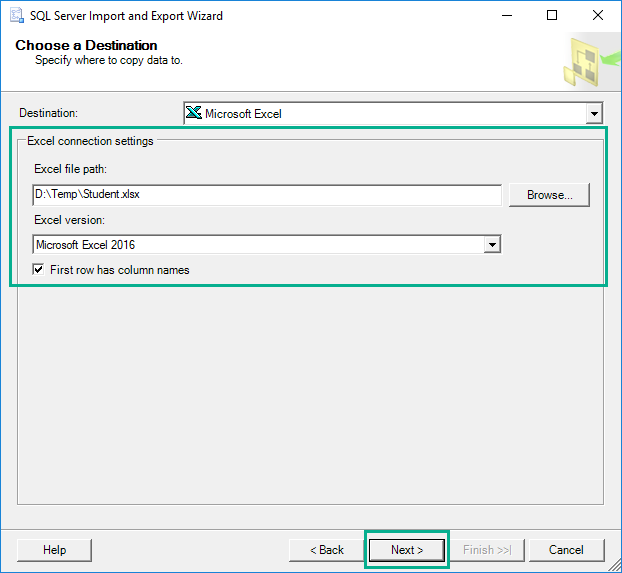Close the wizard window
Viewport: 622px width, 573px height.
click(598, 15)
